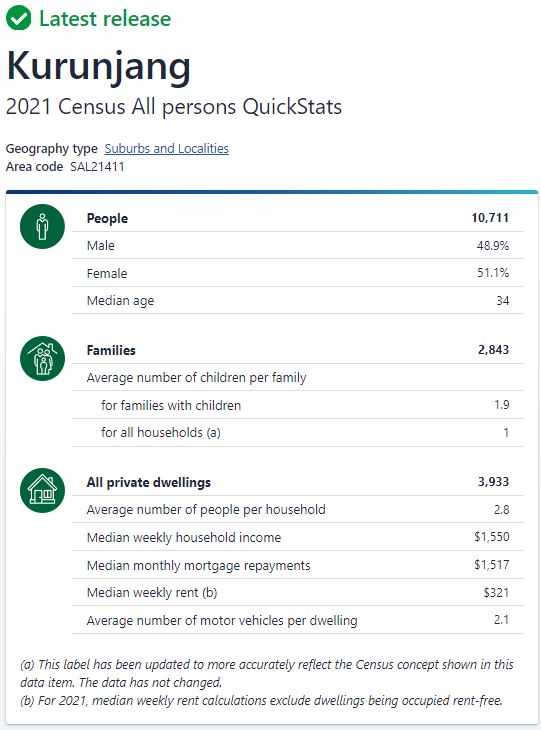Click the area code SAL21411 text

pyautogui.click(x=97, y=167)
